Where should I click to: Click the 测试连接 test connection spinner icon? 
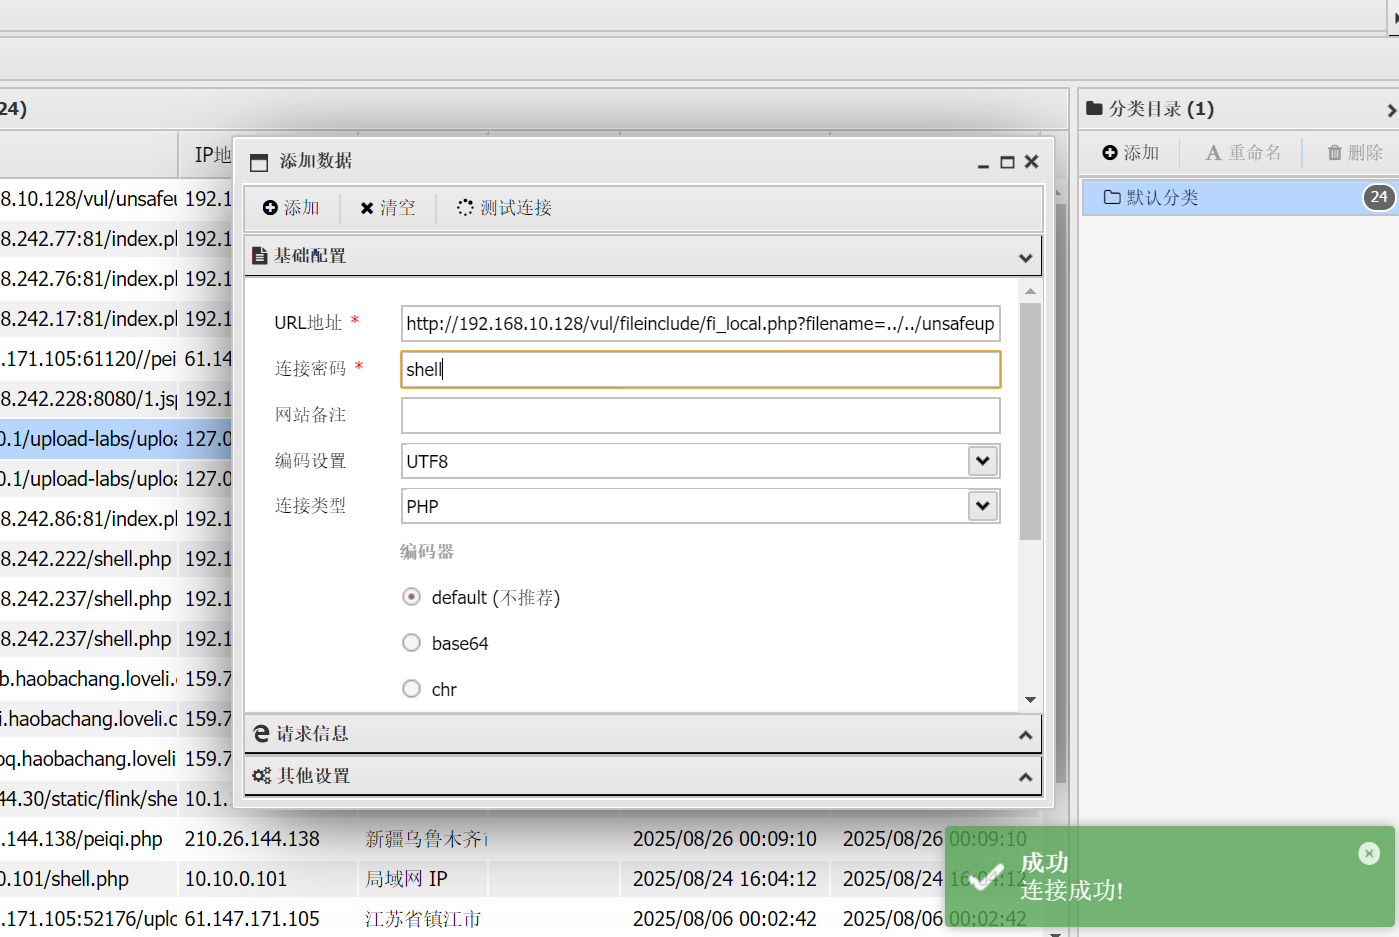[x=465, y=208]
